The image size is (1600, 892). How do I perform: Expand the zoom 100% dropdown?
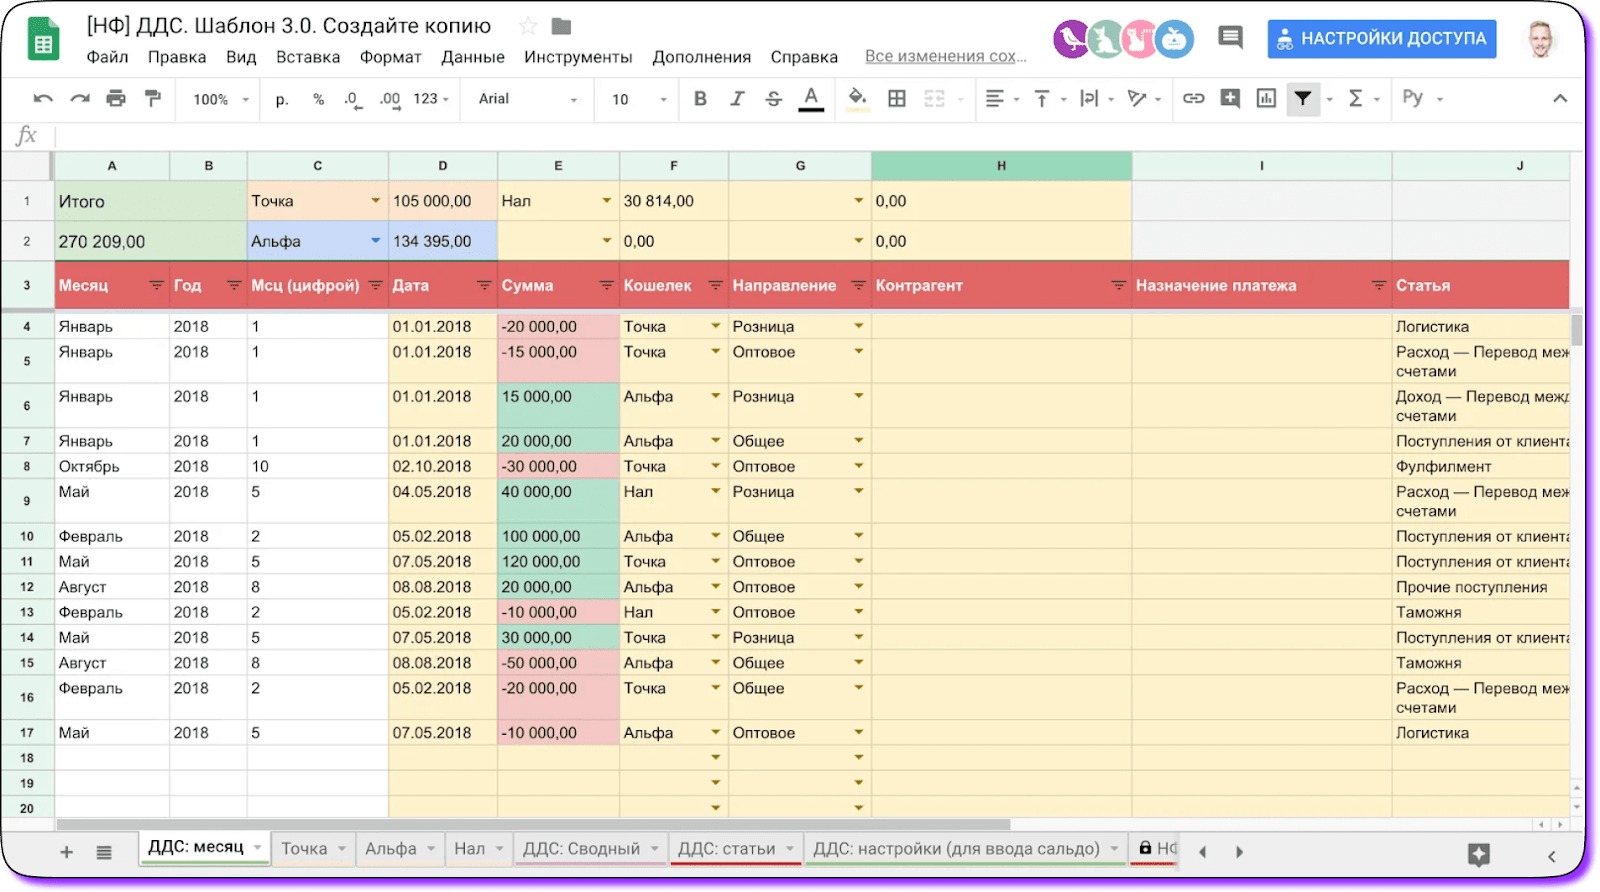[x=220, y=99]
